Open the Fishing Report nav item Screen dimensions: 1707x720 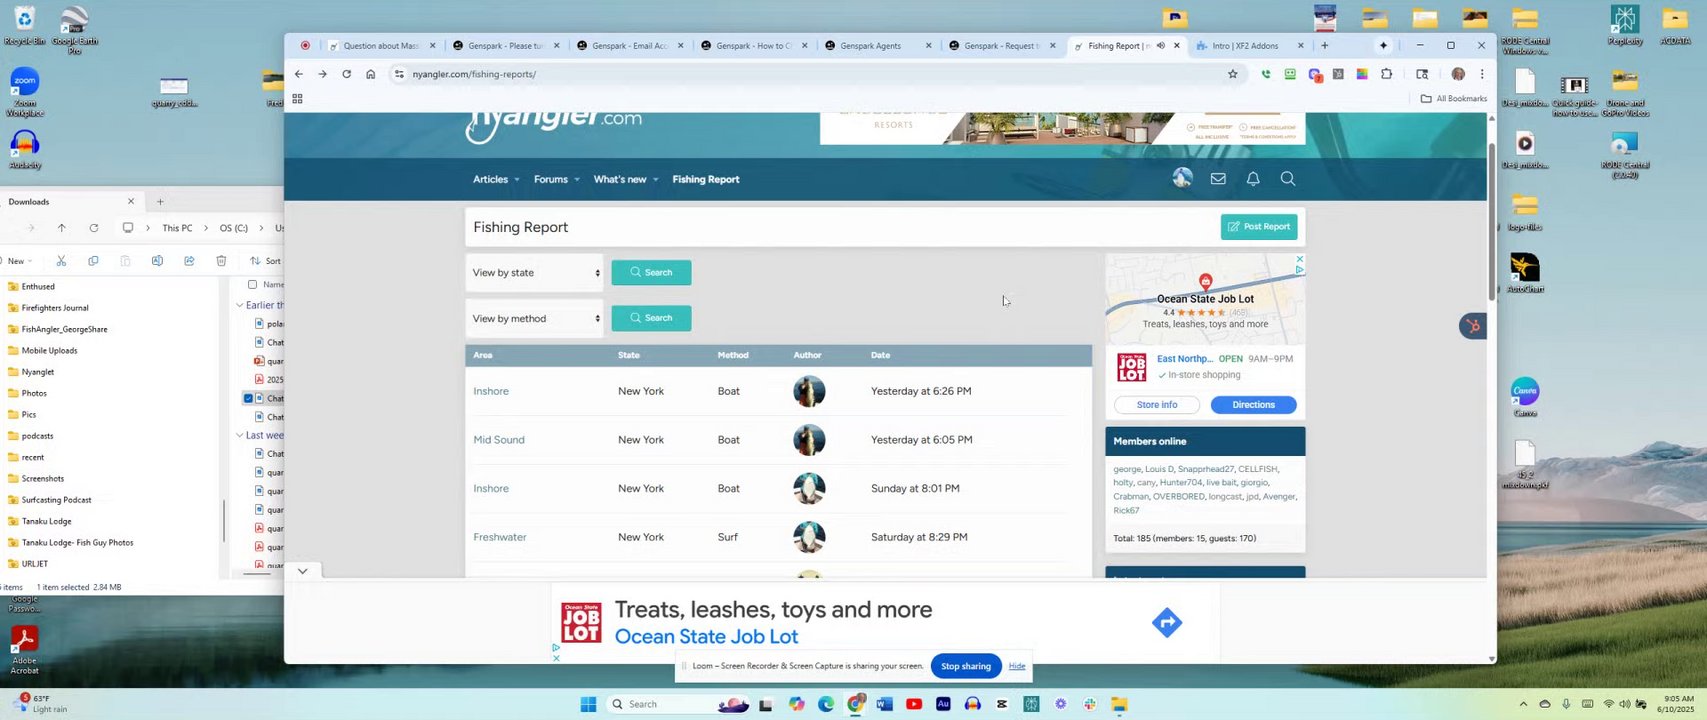pos(706,180)
